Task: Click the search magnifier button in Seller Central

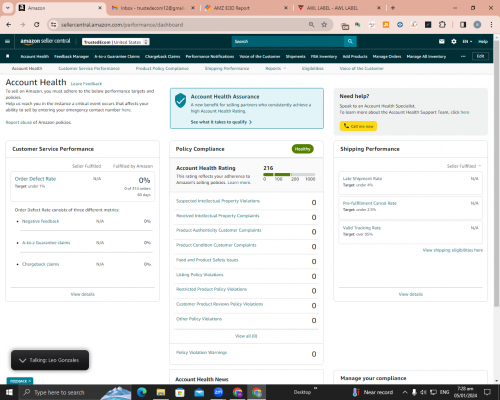Action: tap(350, 41)
